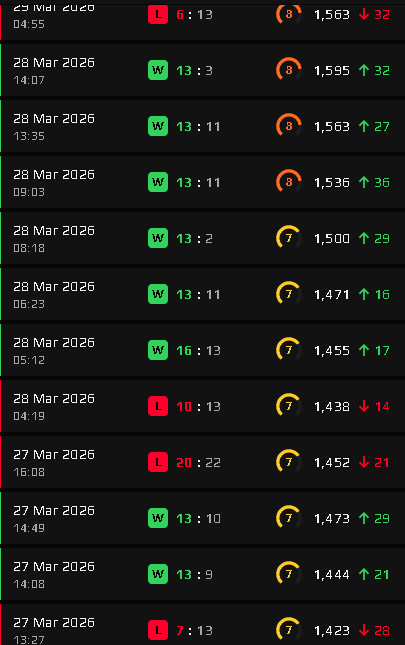Click the 1,536 Elo value

tap(332, 183)
